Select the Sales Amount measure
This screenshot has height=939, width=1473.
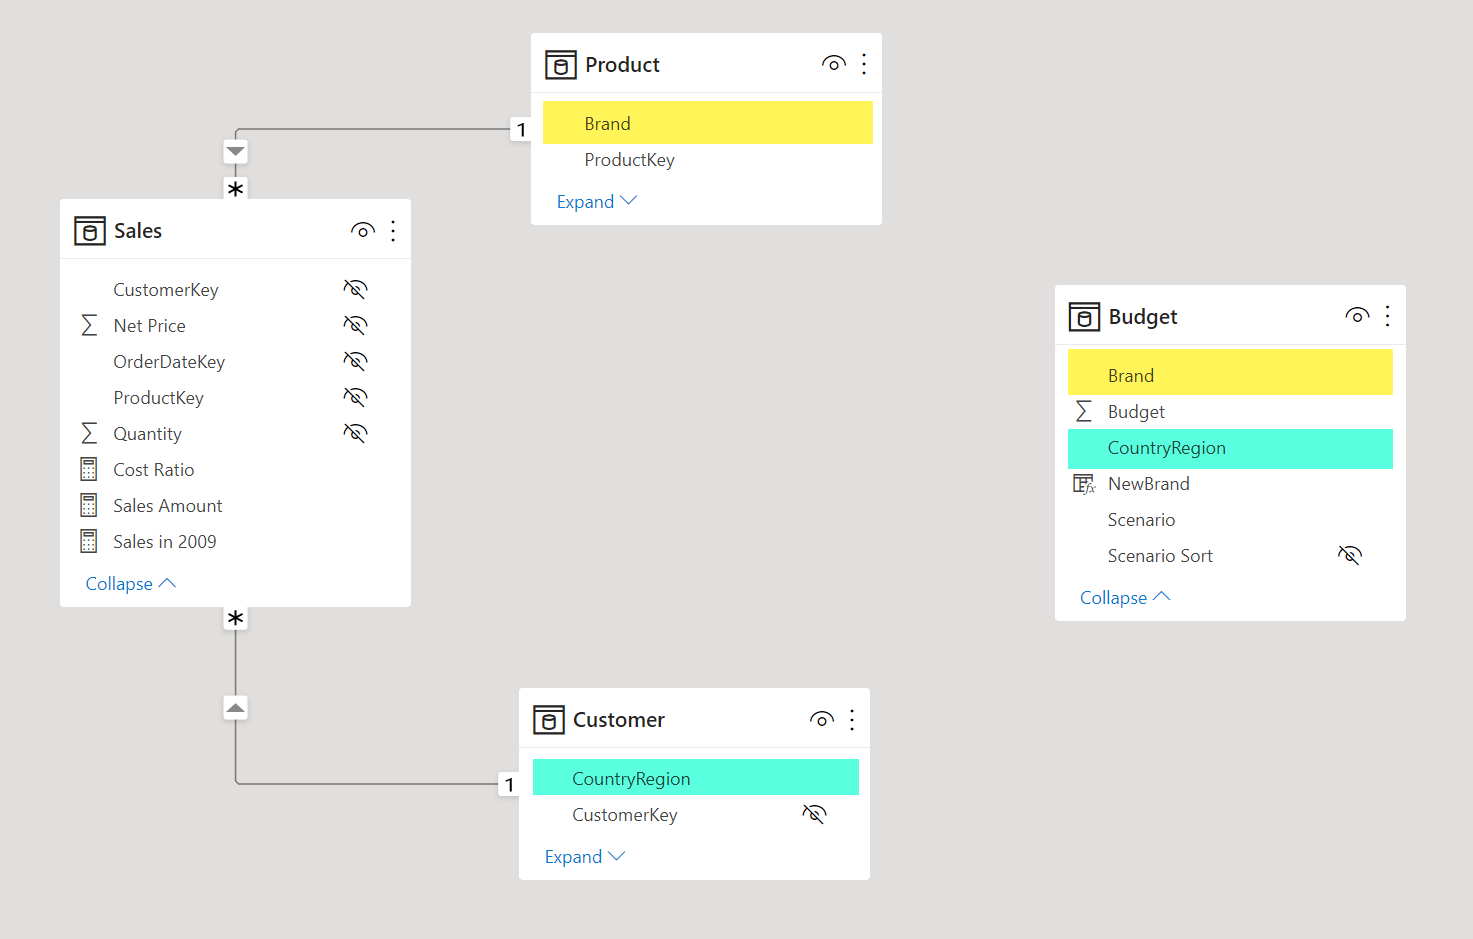(168, 506)
